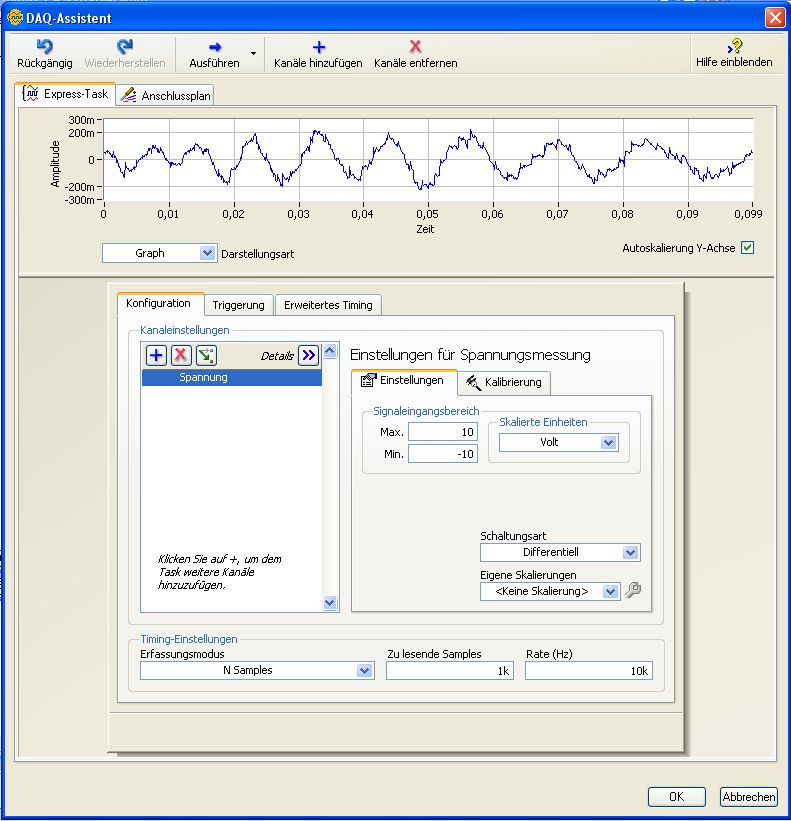
Task: Click the green channel-order icon
Action: tap(206, 356)
